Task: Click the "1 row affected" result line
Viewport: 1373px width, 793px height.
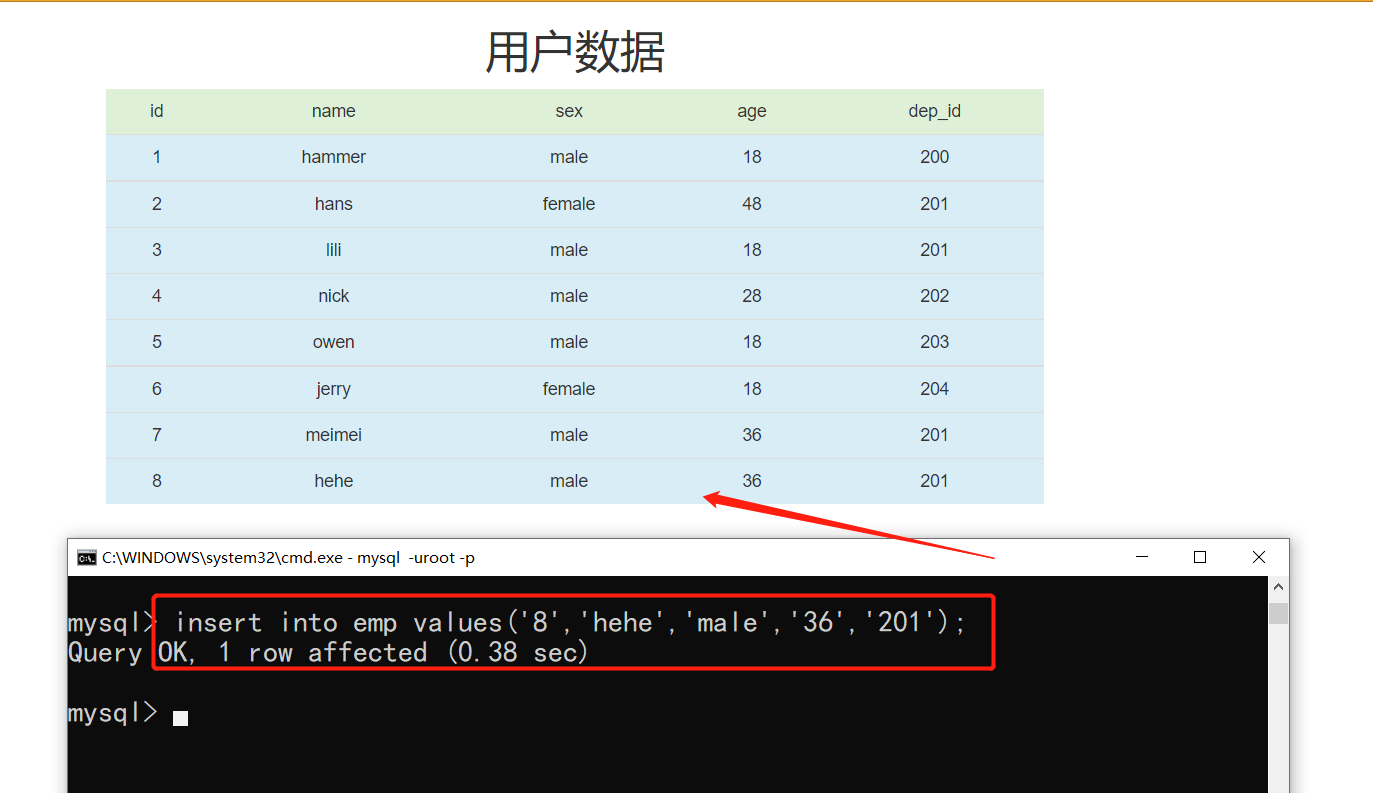Action: point(328,653)
